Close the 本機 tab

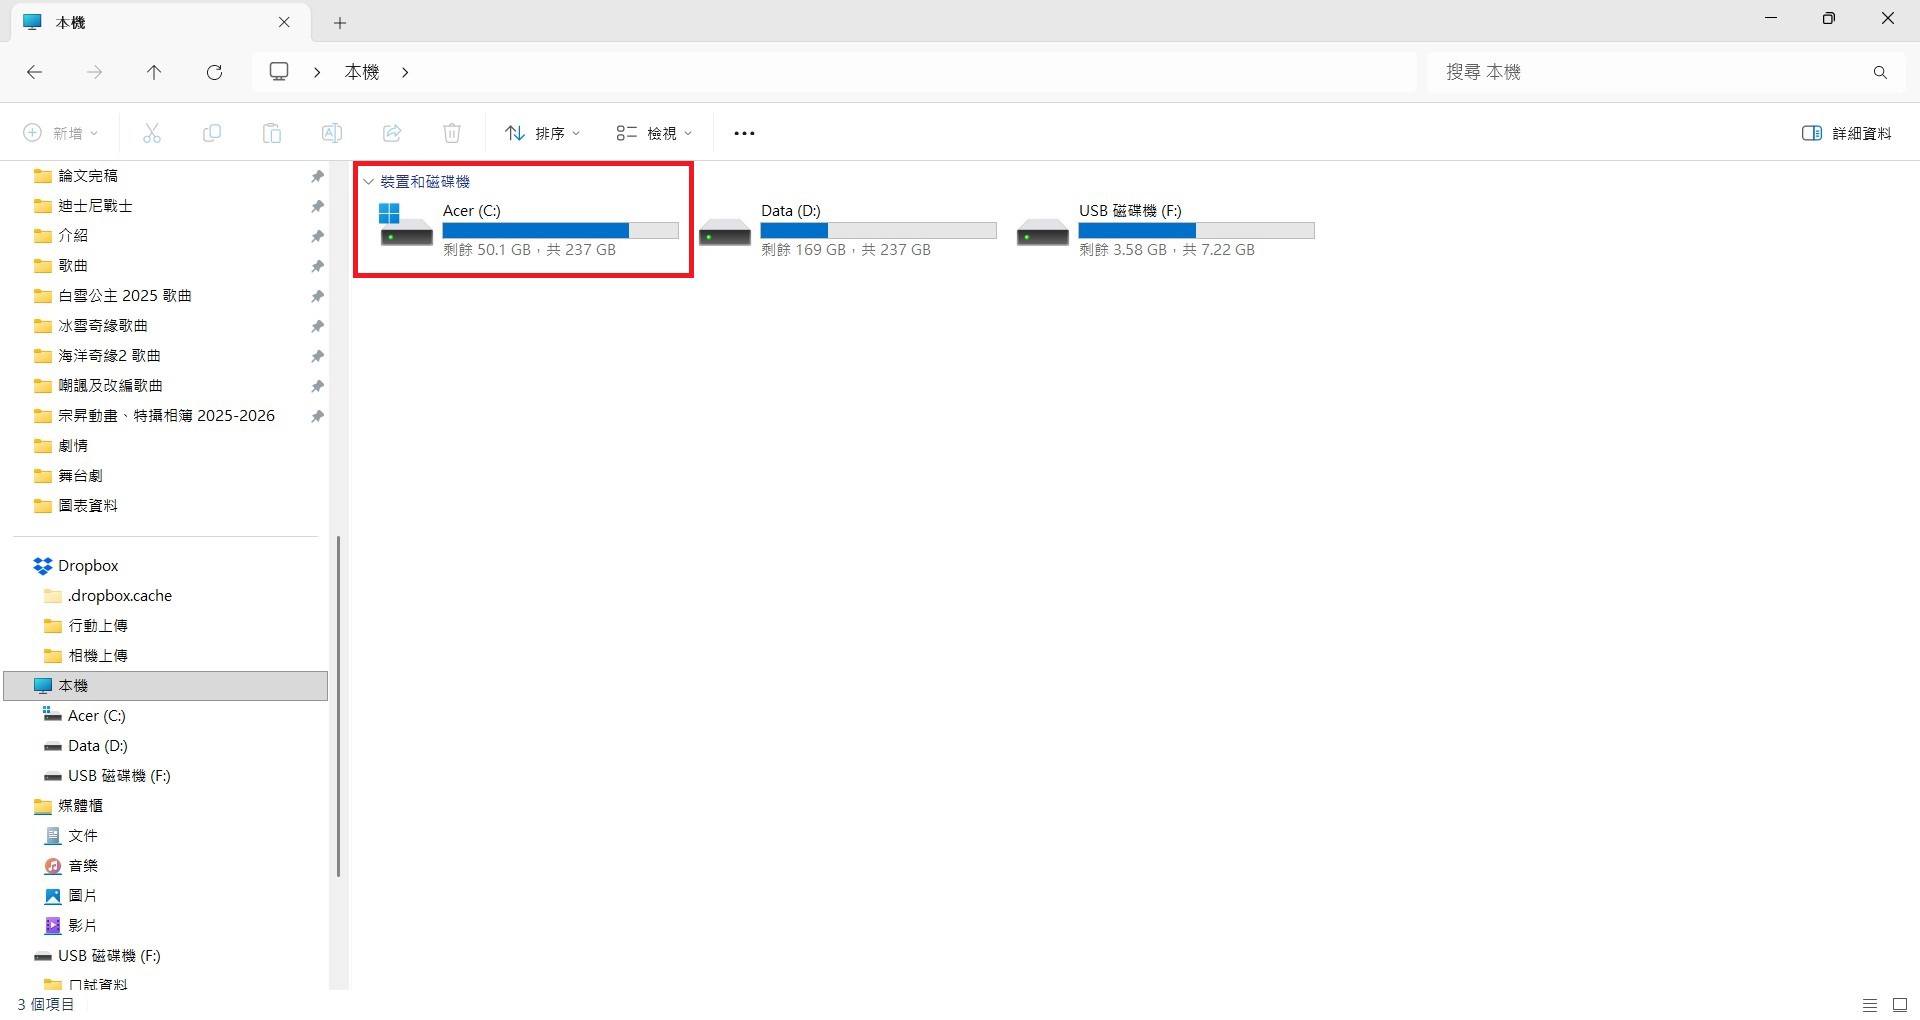click(x=284, y=22)
